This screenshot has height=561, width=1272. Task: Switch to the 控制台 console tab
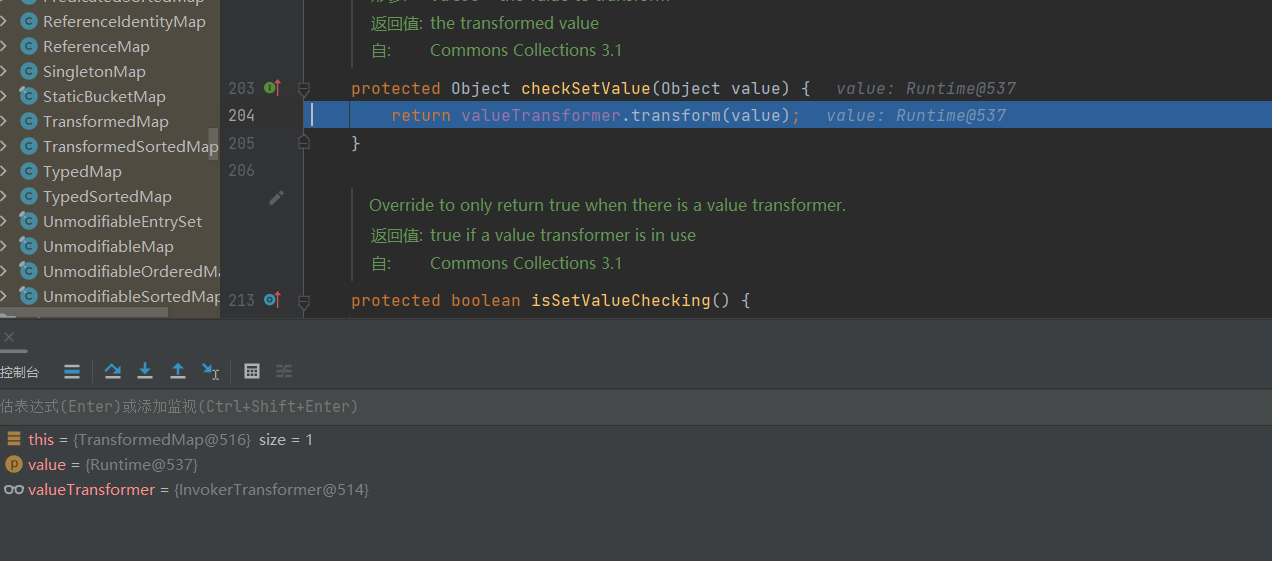tap(20, 372)
